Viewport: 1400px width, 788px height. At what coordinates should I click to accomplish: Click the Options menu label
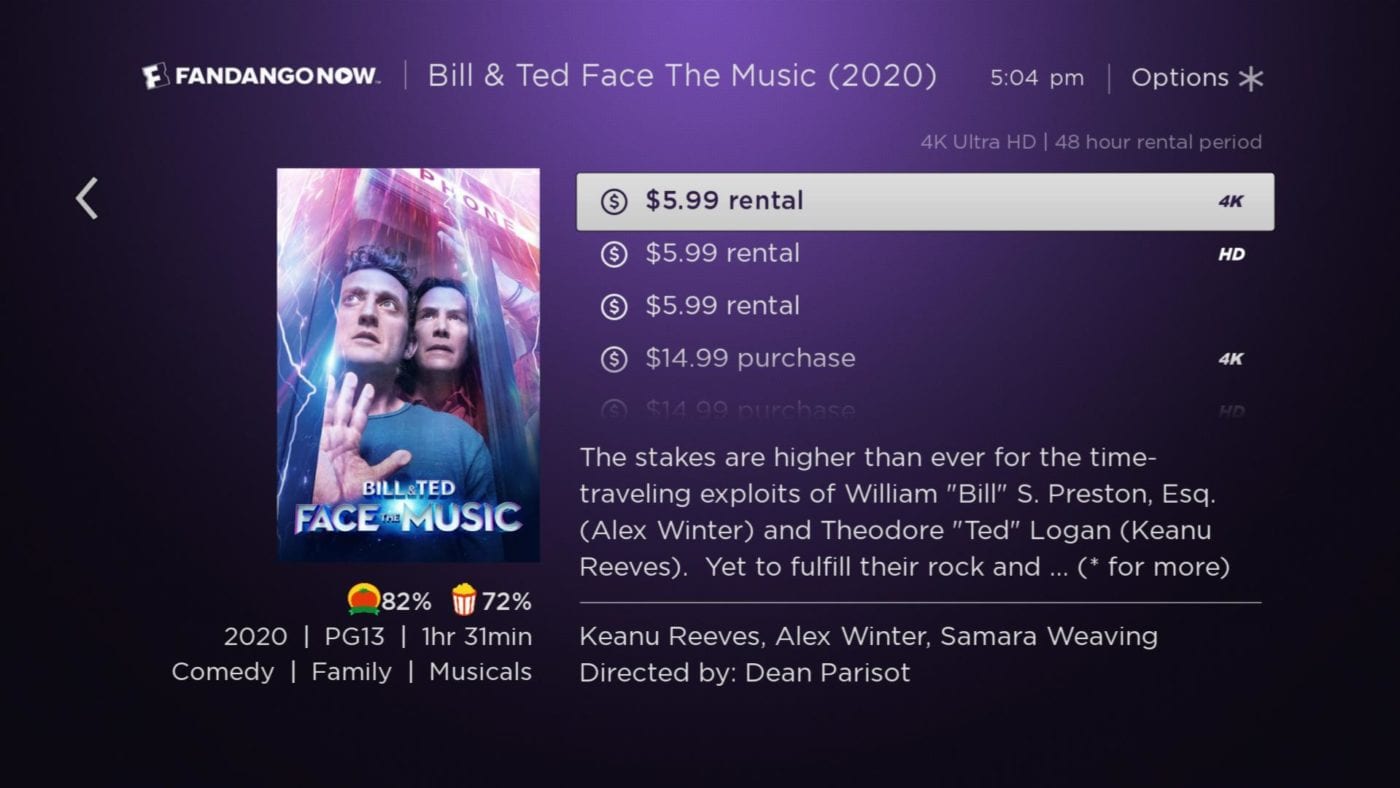coord(1180,77)
